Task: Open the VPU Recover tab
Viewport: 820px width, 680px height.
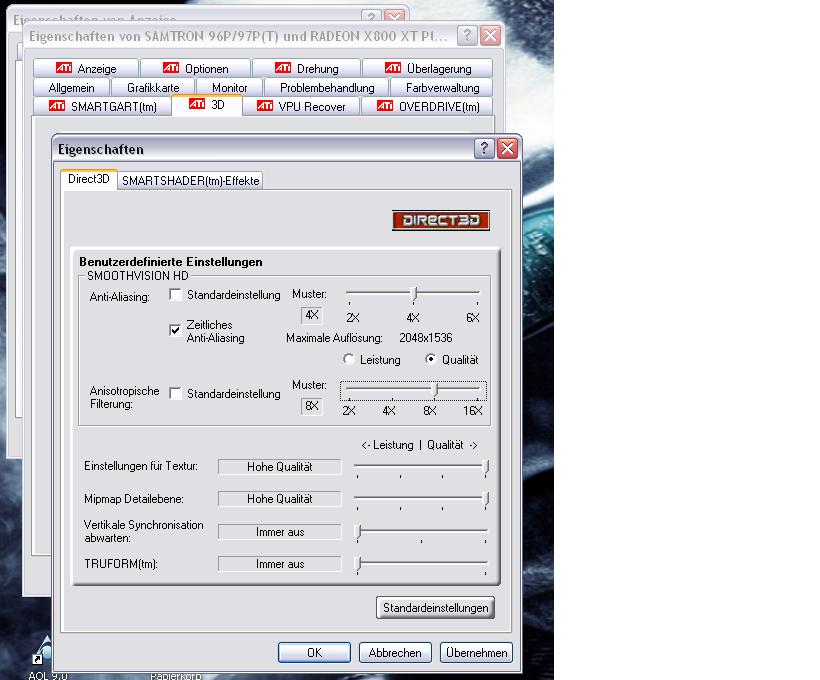Action: point(301,106)
